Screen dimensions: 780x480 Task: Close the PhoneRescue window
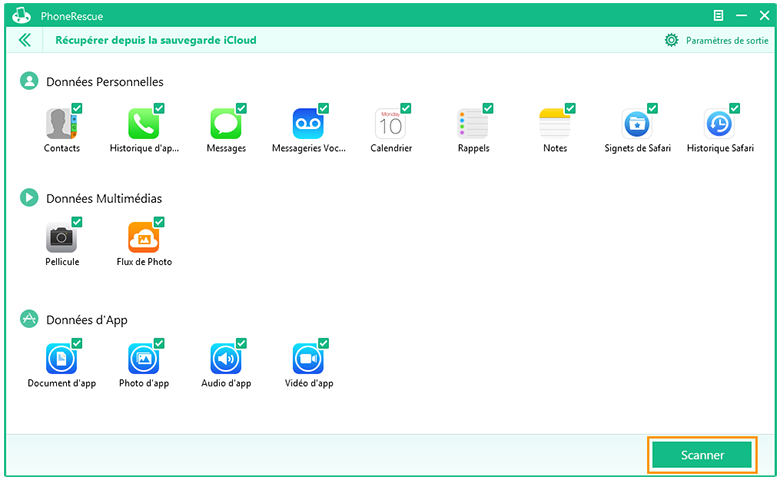(x=765, y=16)
